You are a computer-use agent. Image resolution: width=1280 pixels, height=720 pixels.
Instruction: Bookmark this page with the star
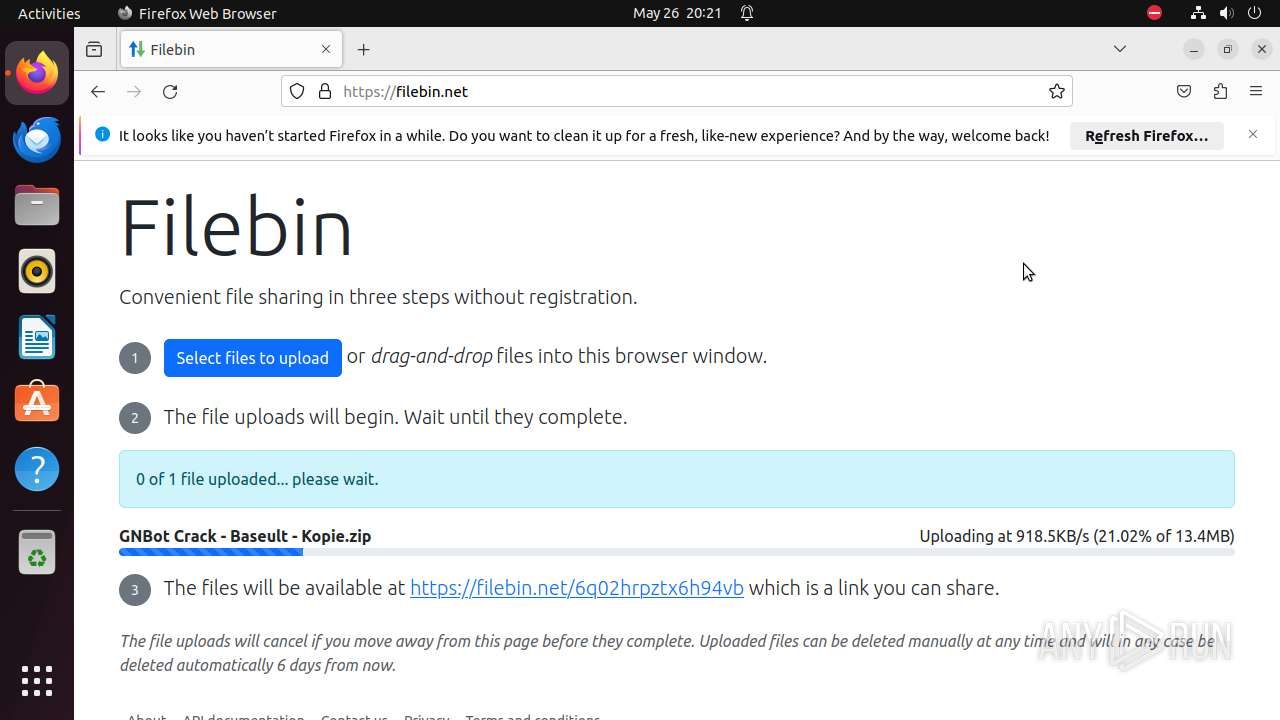1057,91
